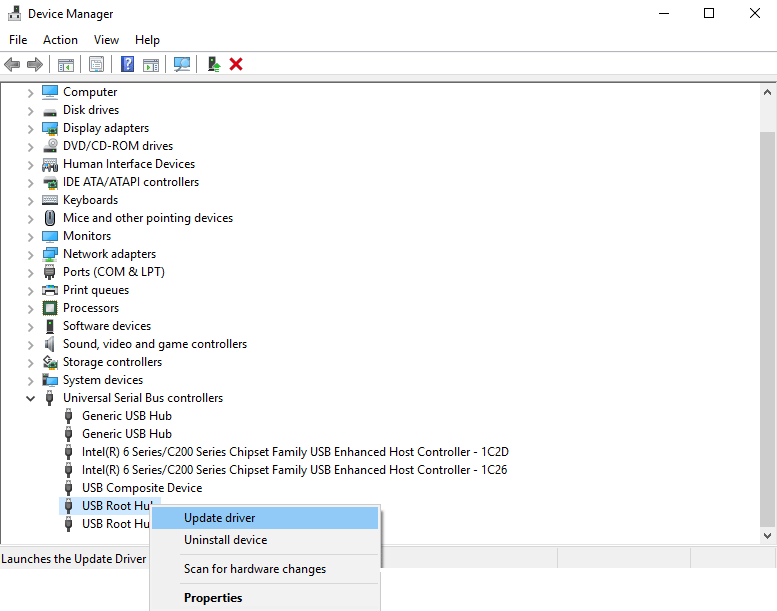Choose Properties from the context menu
The height and width of the screenshot is (611, 777).
click(x=265, y=598)
